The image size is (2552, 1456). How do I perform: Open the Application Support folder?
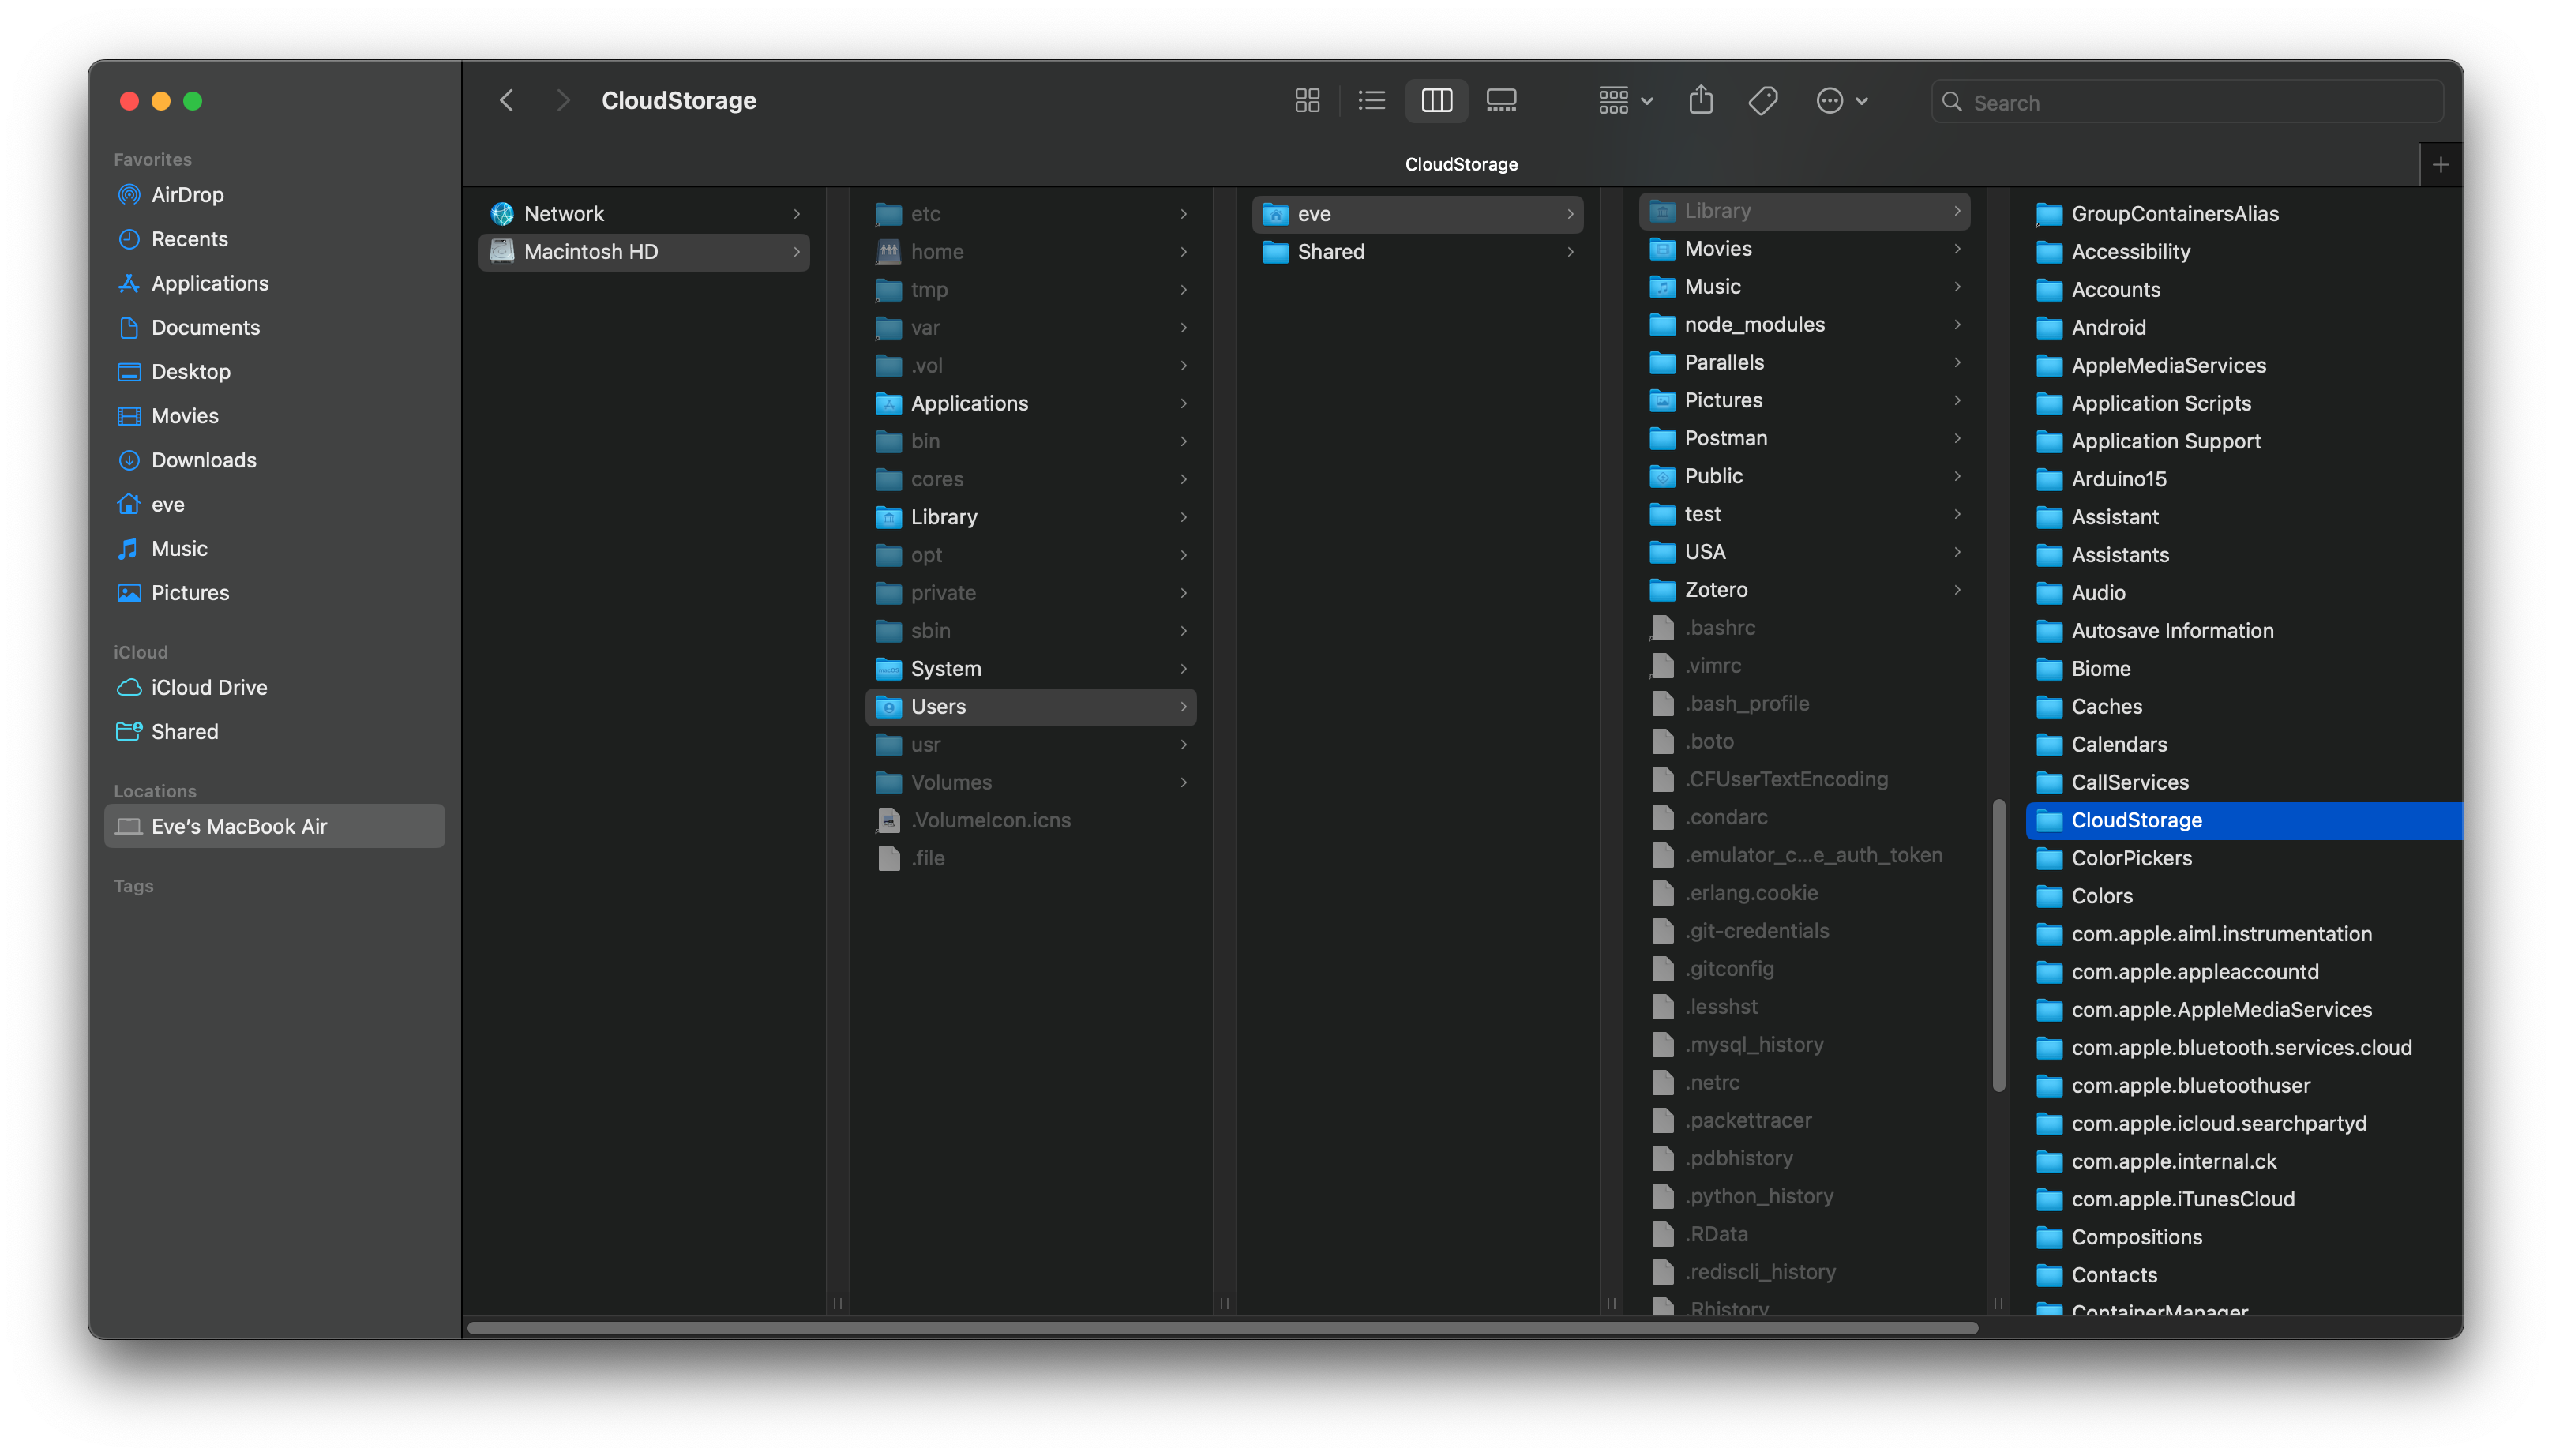[x=2166, y=440]
